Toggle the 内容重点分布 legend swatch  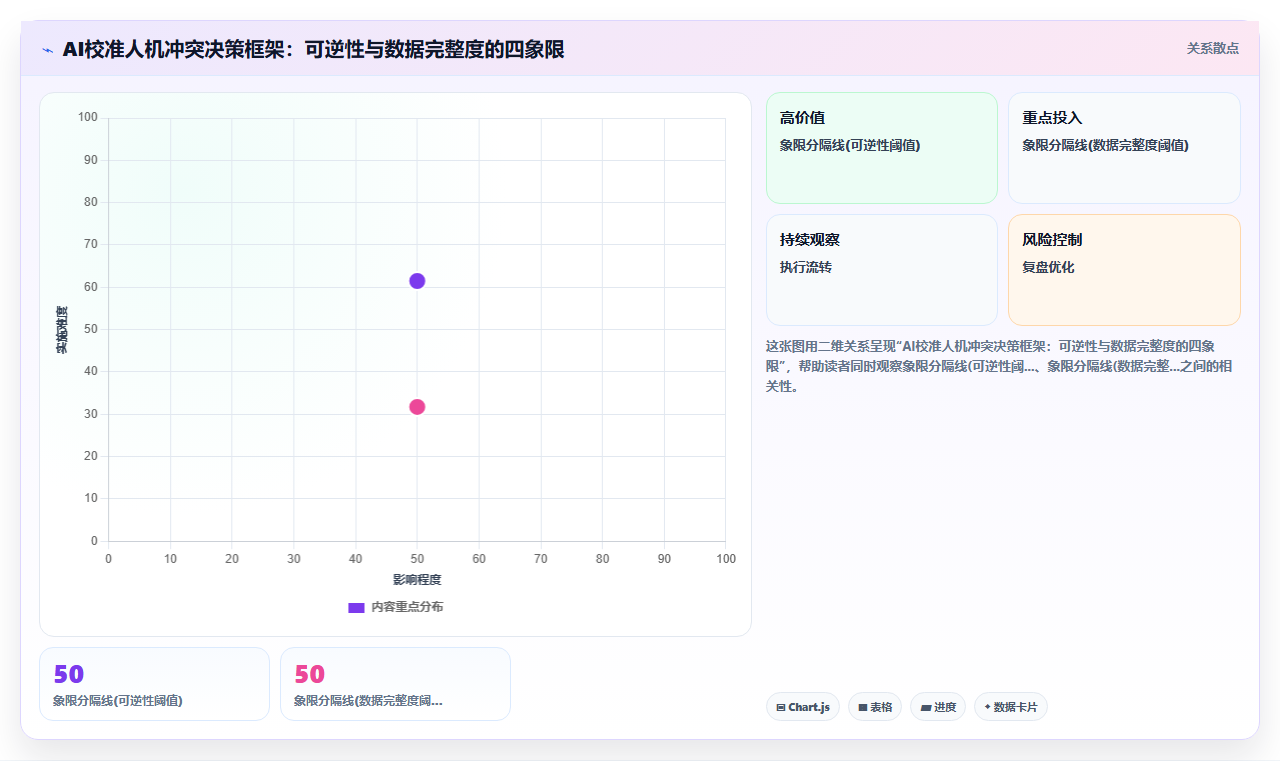356,607
